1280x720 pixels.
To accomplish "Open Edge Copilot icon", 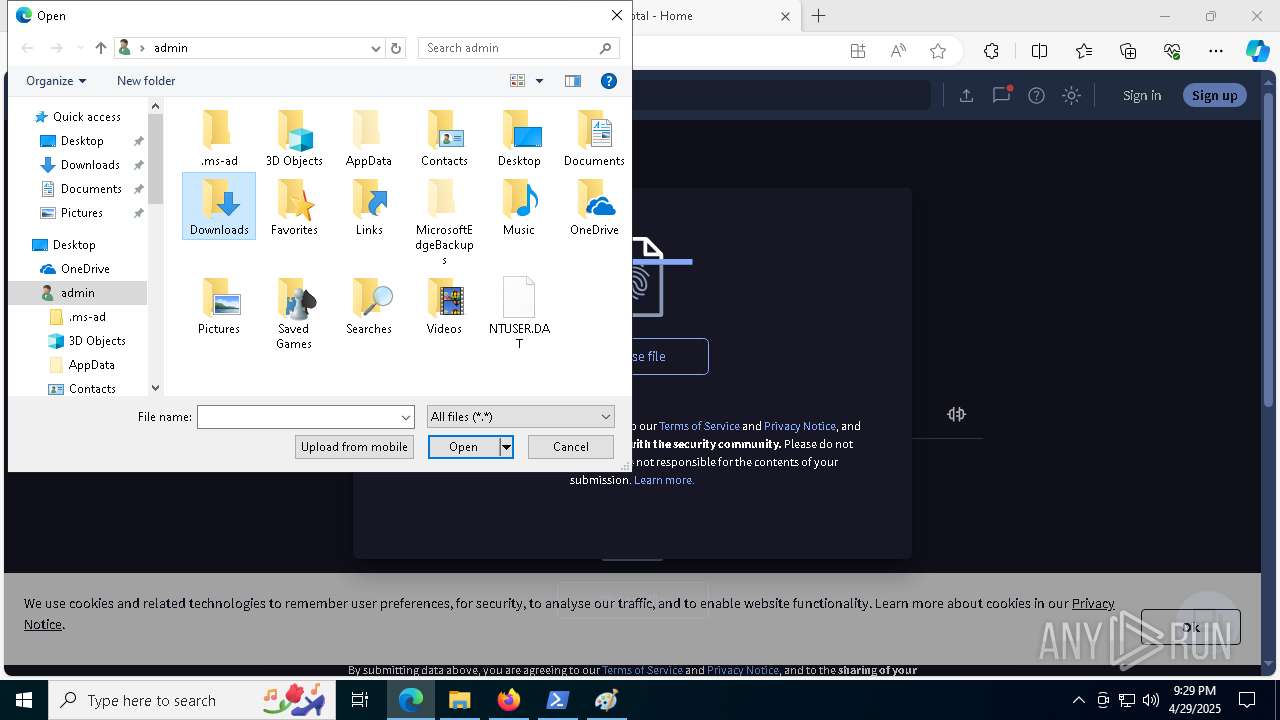I will (1257, 51).
